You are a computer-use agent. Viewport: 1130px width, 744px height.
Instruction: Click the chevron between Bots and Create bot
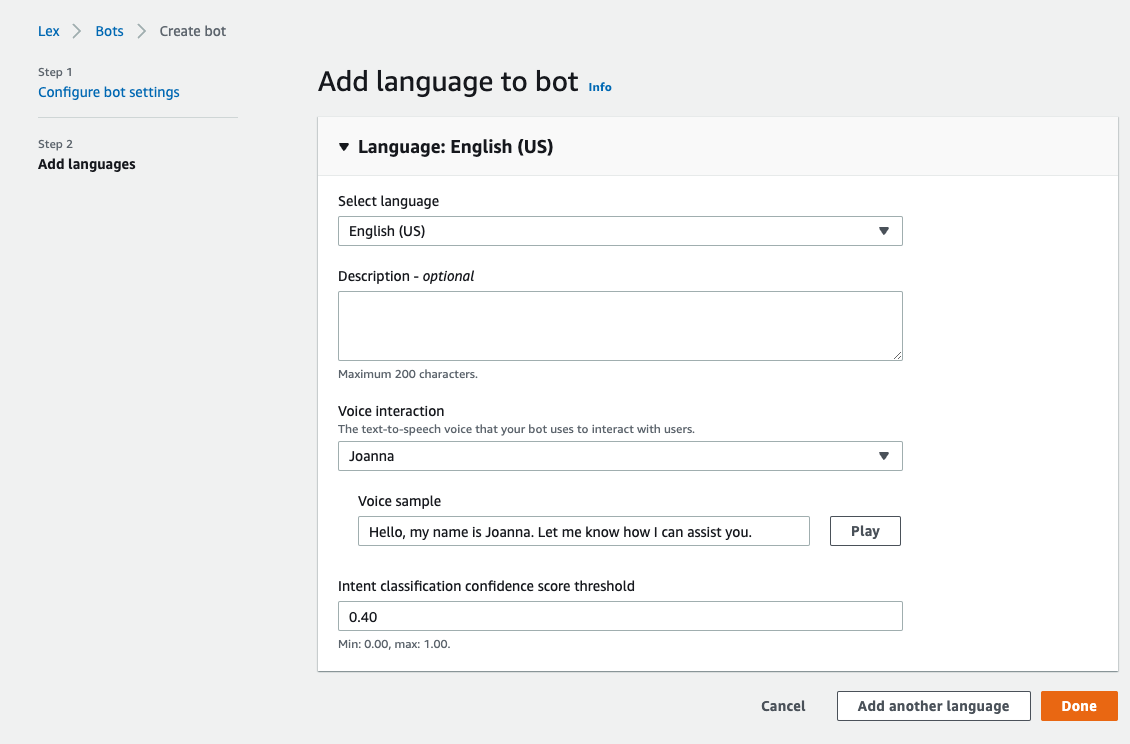coord(142,31)
